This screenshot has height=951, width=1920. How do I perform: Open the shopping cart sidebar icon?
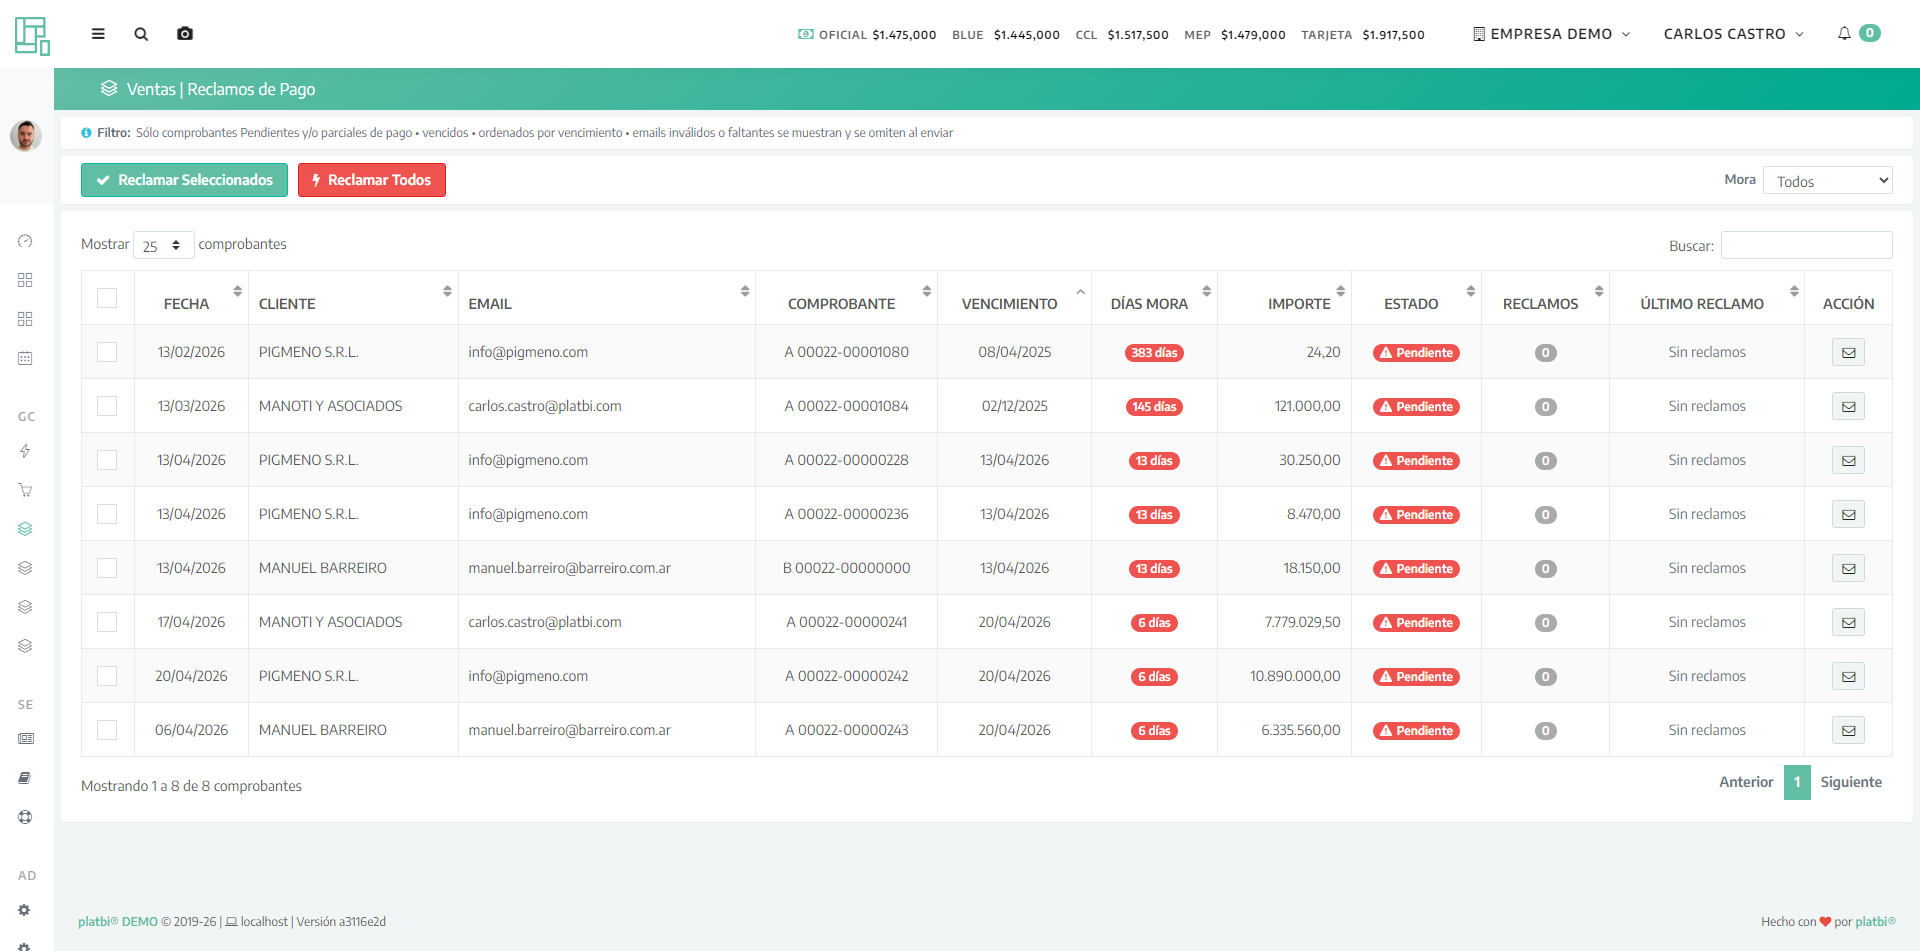(25, 490)
